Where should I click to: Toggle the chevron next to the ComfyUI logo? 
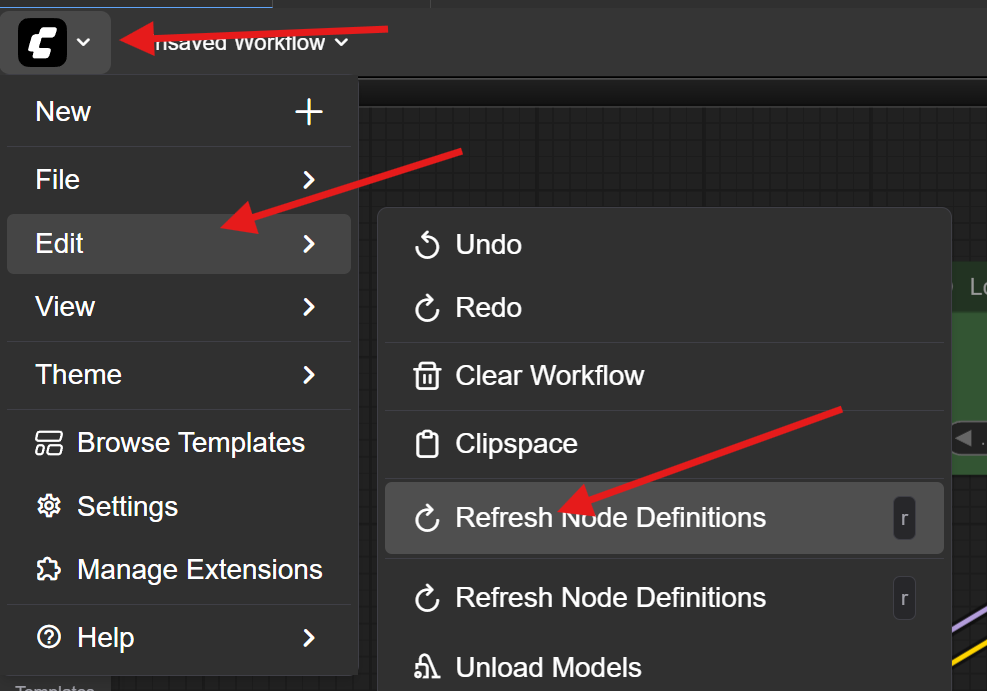(84, 42)
